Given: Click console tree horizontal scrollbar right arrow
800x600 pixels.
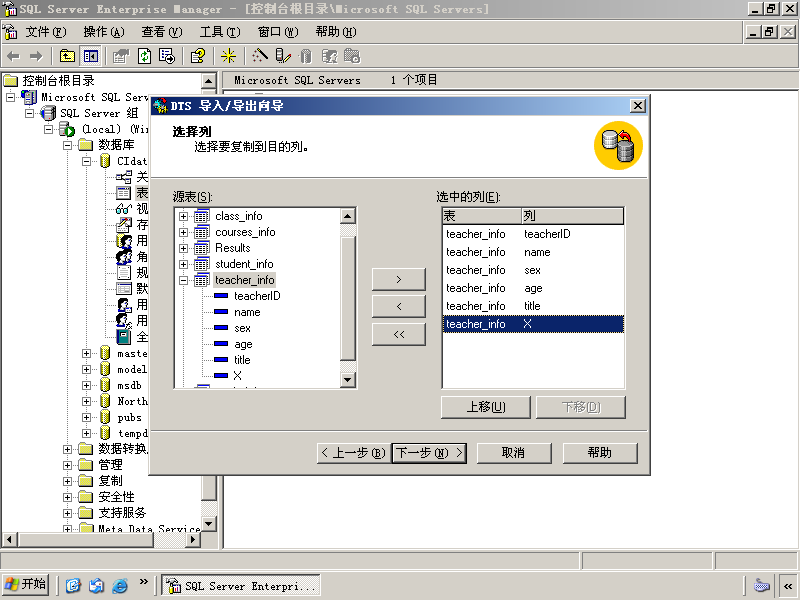Looking at the screenshot, I should click(193, 539).
